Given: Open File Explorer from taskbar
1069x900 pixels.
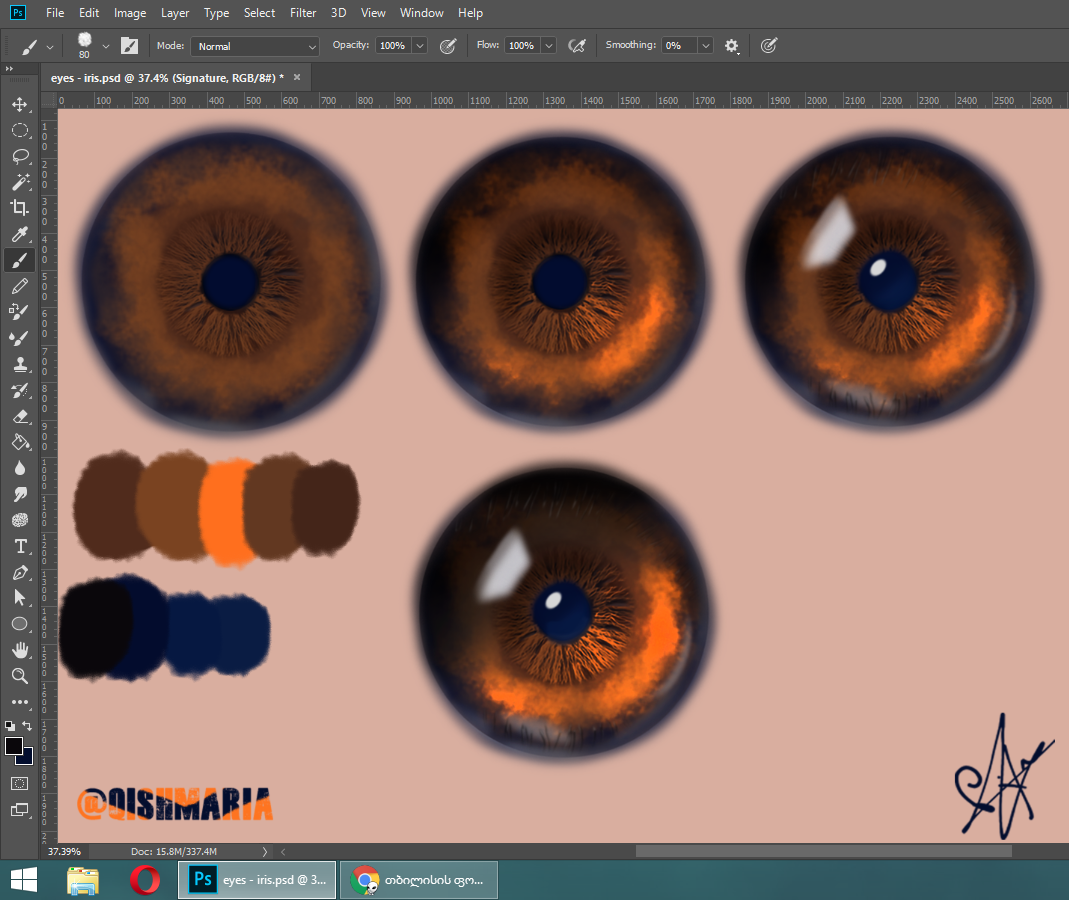Looking at the screenshot, I should click(83, 880).
